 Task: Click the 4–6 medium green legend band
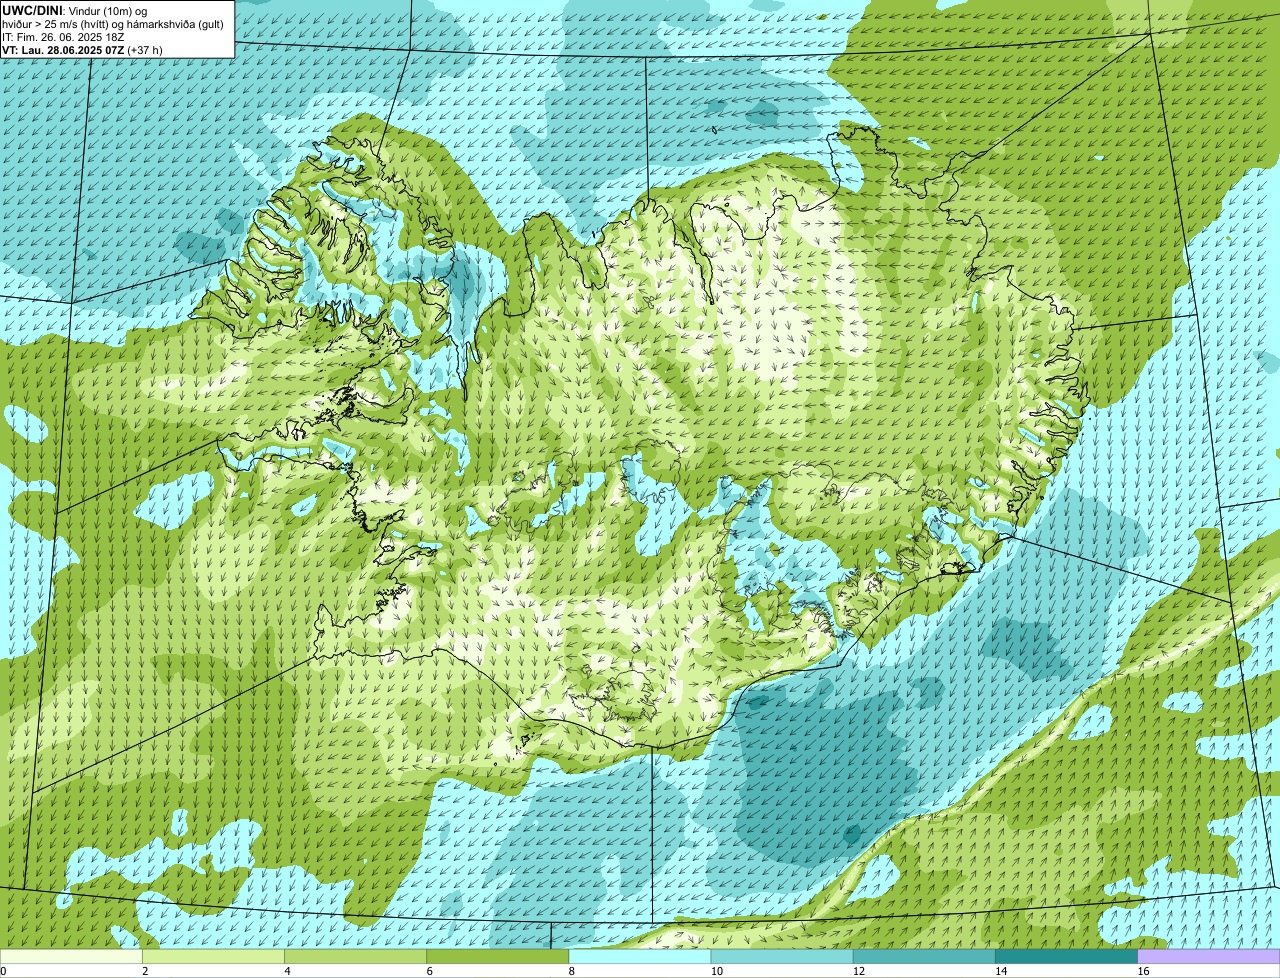pyautogui.click(x=355, y=957)
